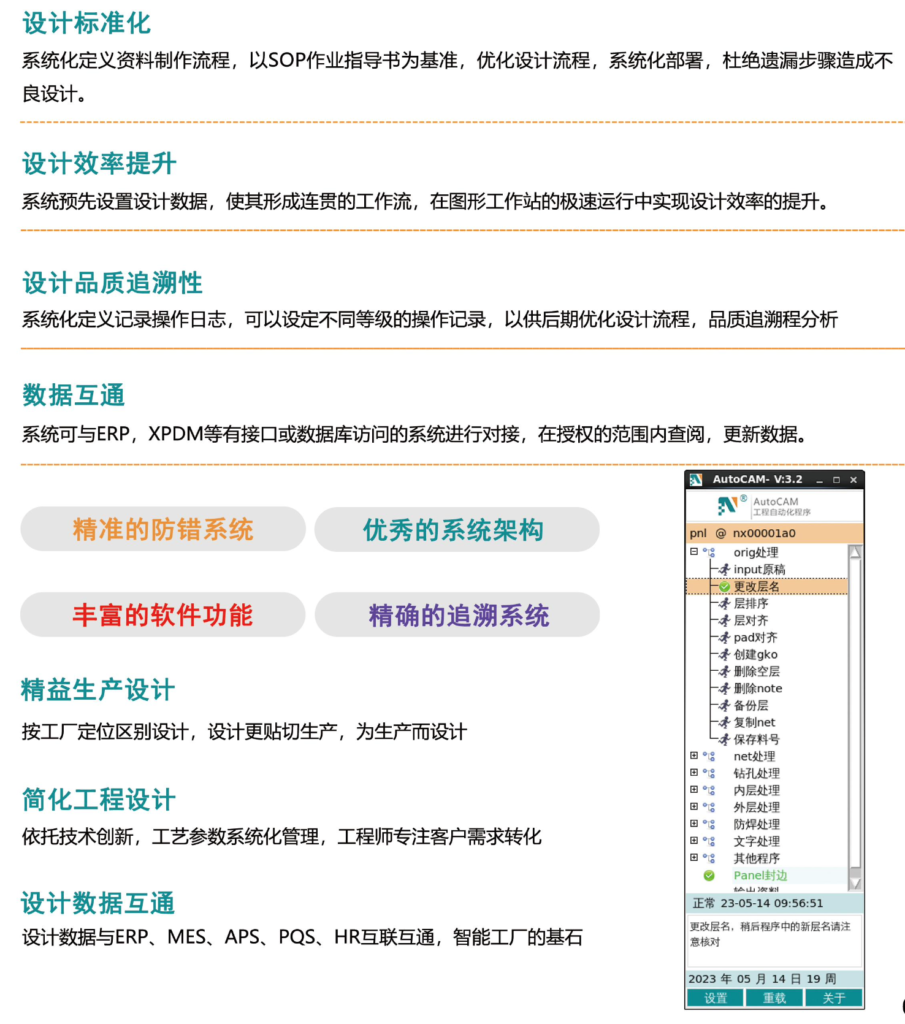The height and width of the screenshot is (1024, 905).
Task: Click the 精益生产设计 heading
Action: 98,690
